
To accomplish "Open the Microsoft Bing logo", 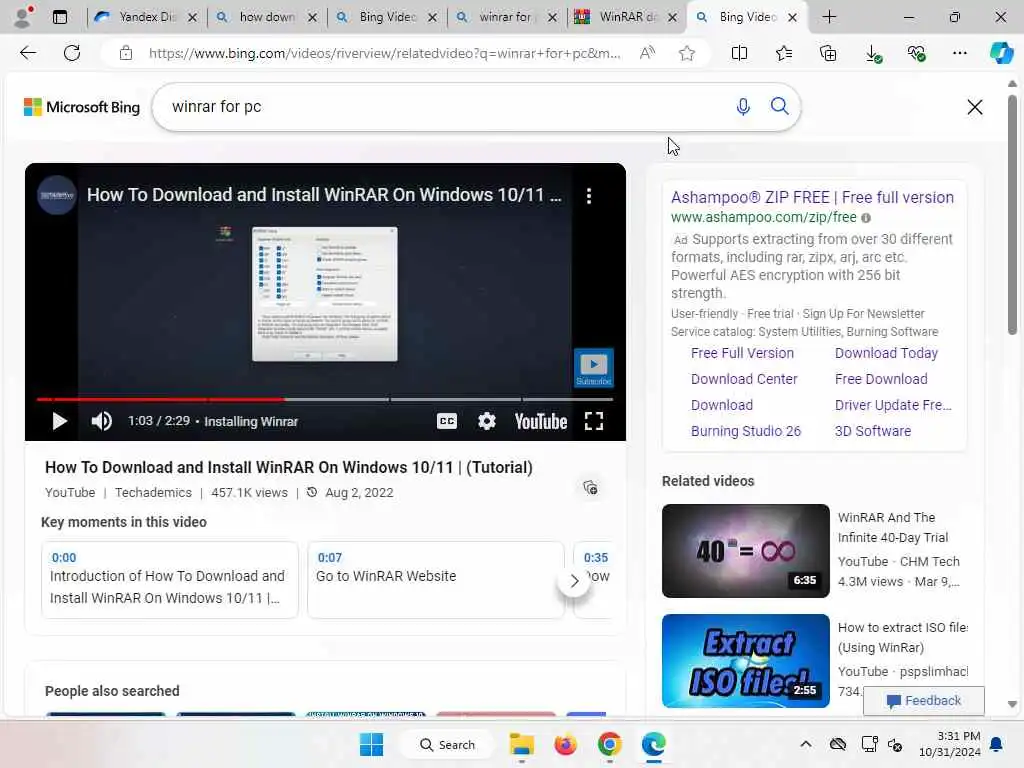I will pyautogui.click(x=82, y=107).
